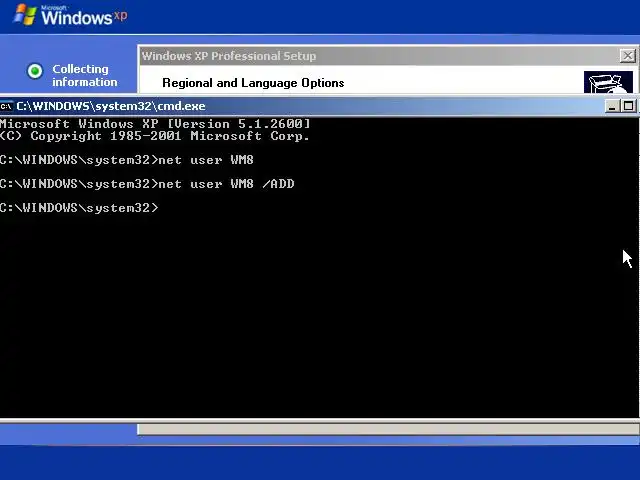The width and height of the screenshot is (640, 480).
Task: Close the Windows XP Professional Setup dialog
Action: coord(628,56)
